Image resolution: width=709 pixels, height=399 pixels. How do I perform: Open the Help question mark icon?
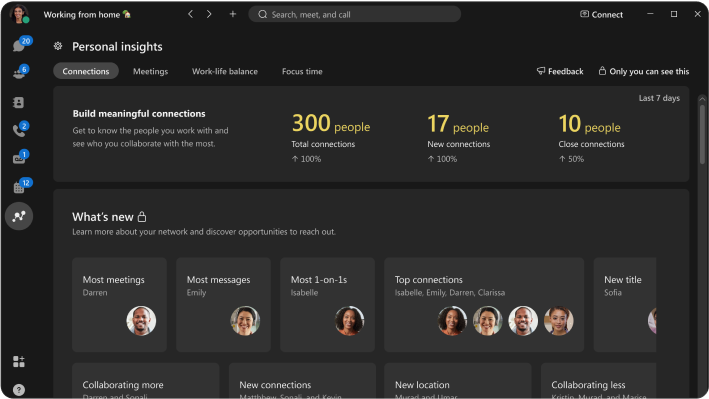(19, 390)
